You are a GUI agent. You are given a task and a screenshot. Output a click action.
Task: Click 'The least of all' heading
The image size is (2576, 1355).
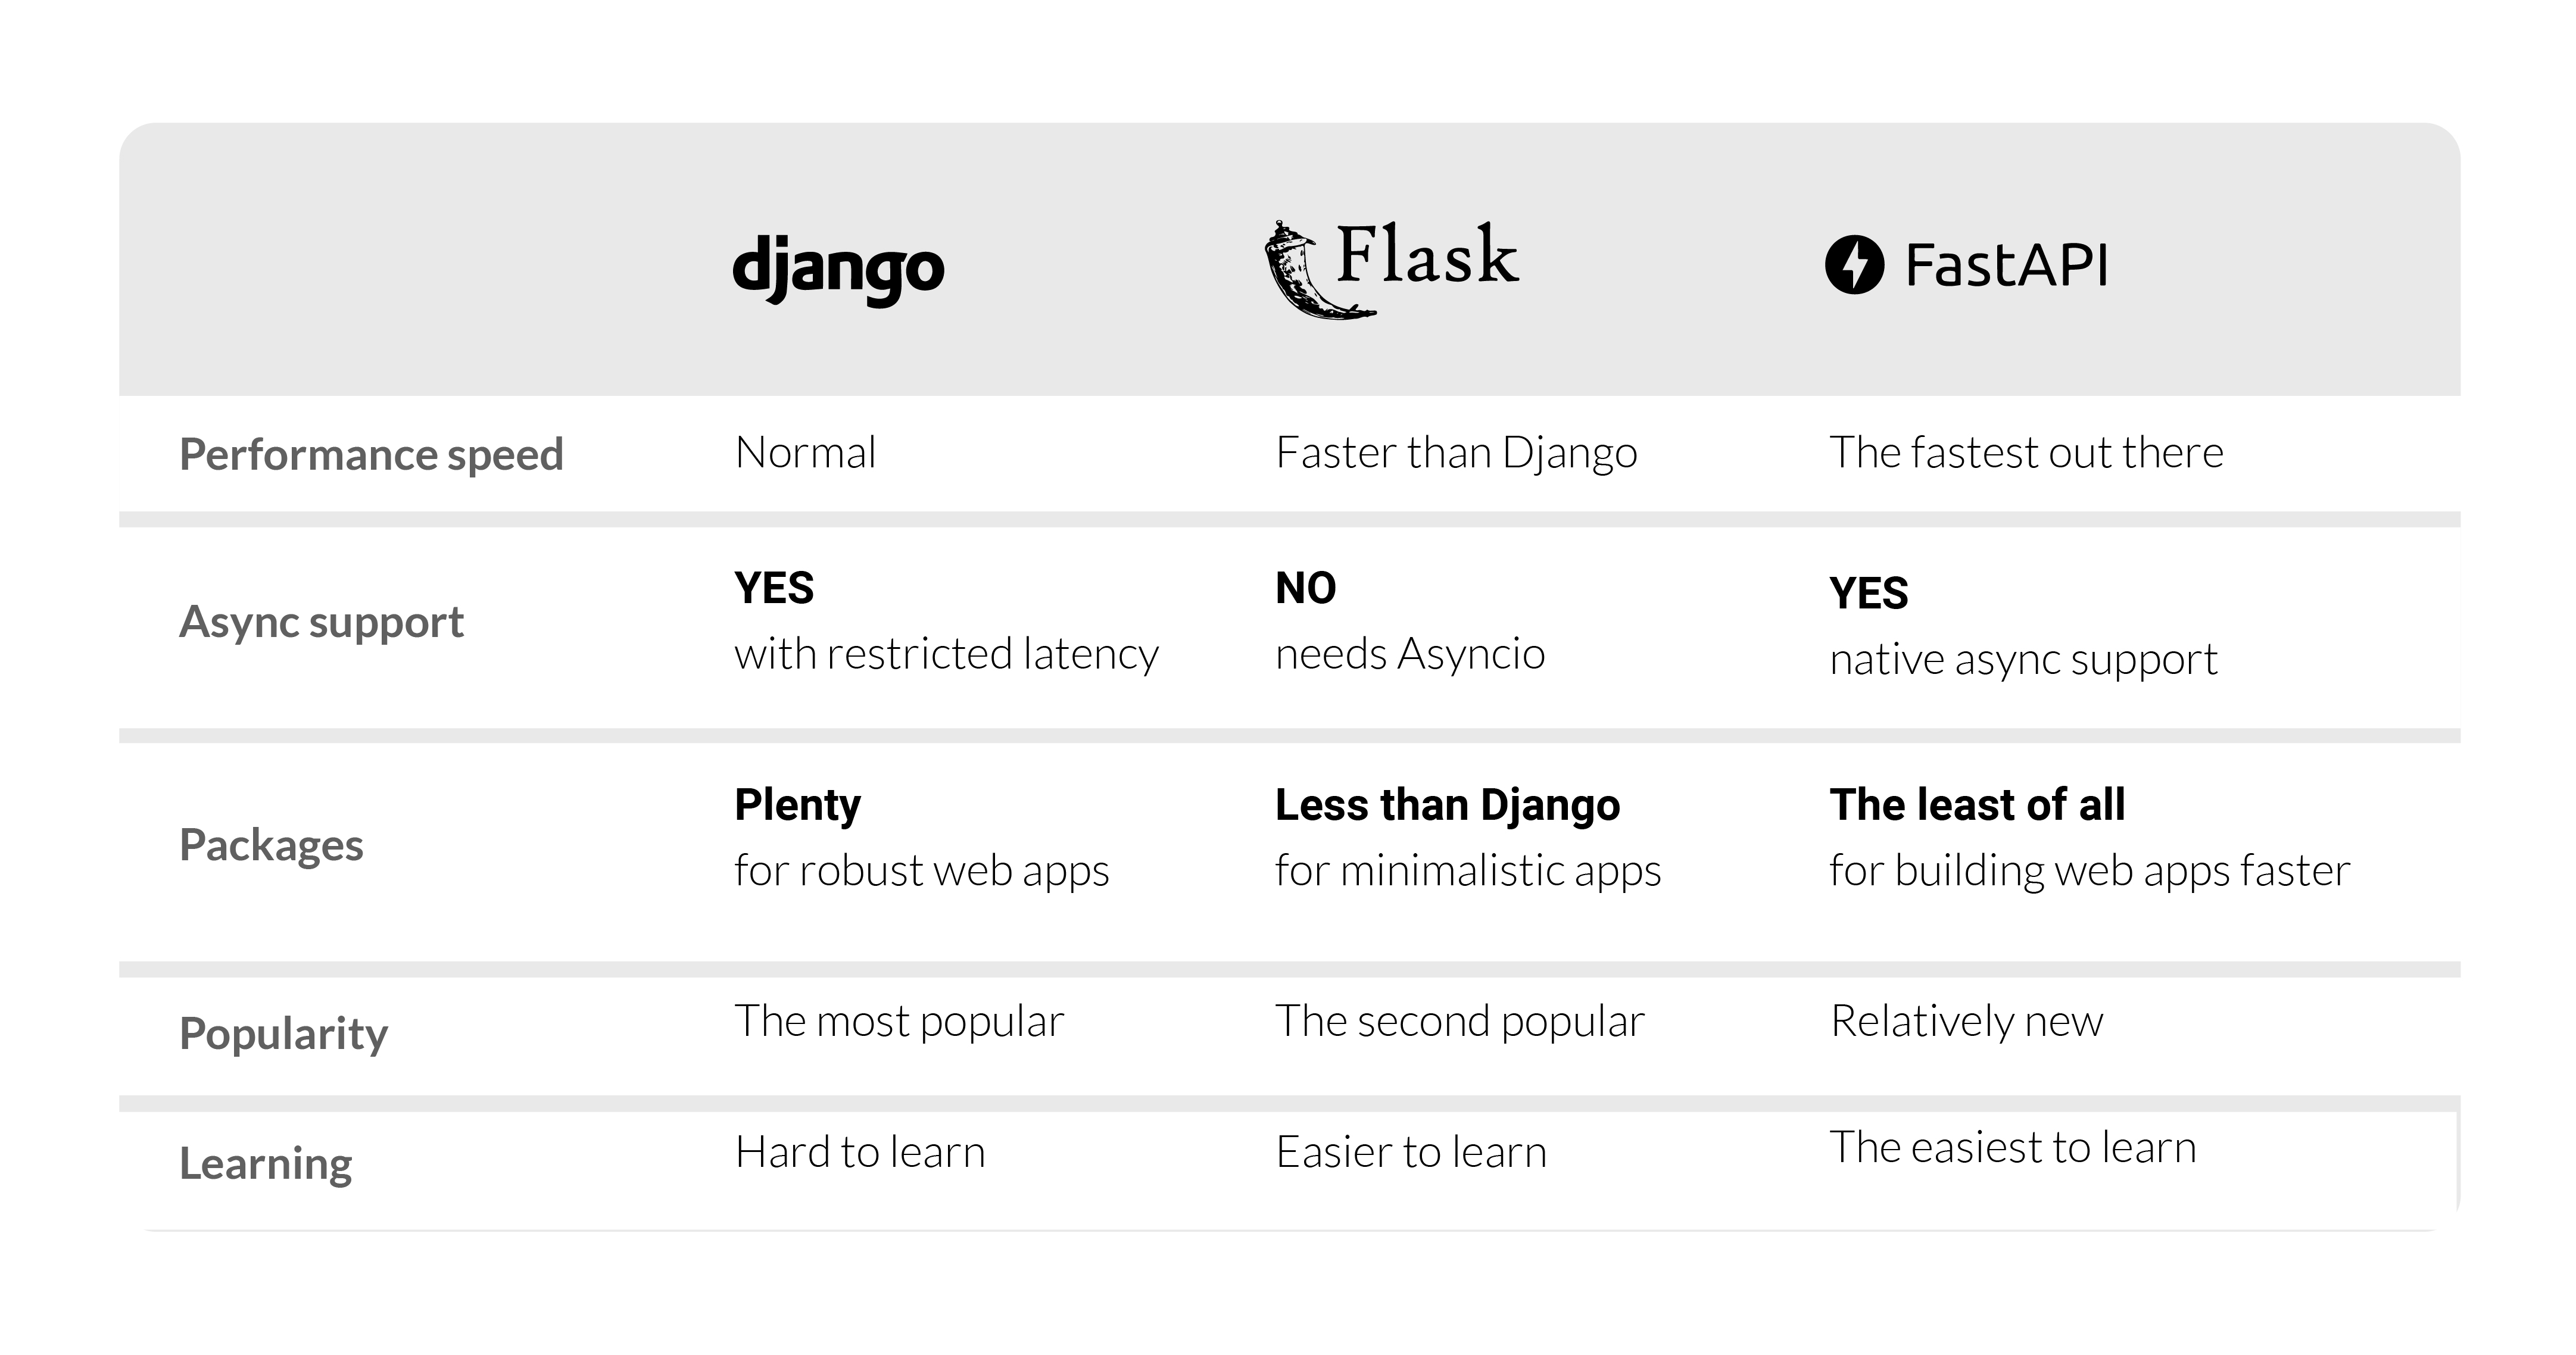[1977, 805]
